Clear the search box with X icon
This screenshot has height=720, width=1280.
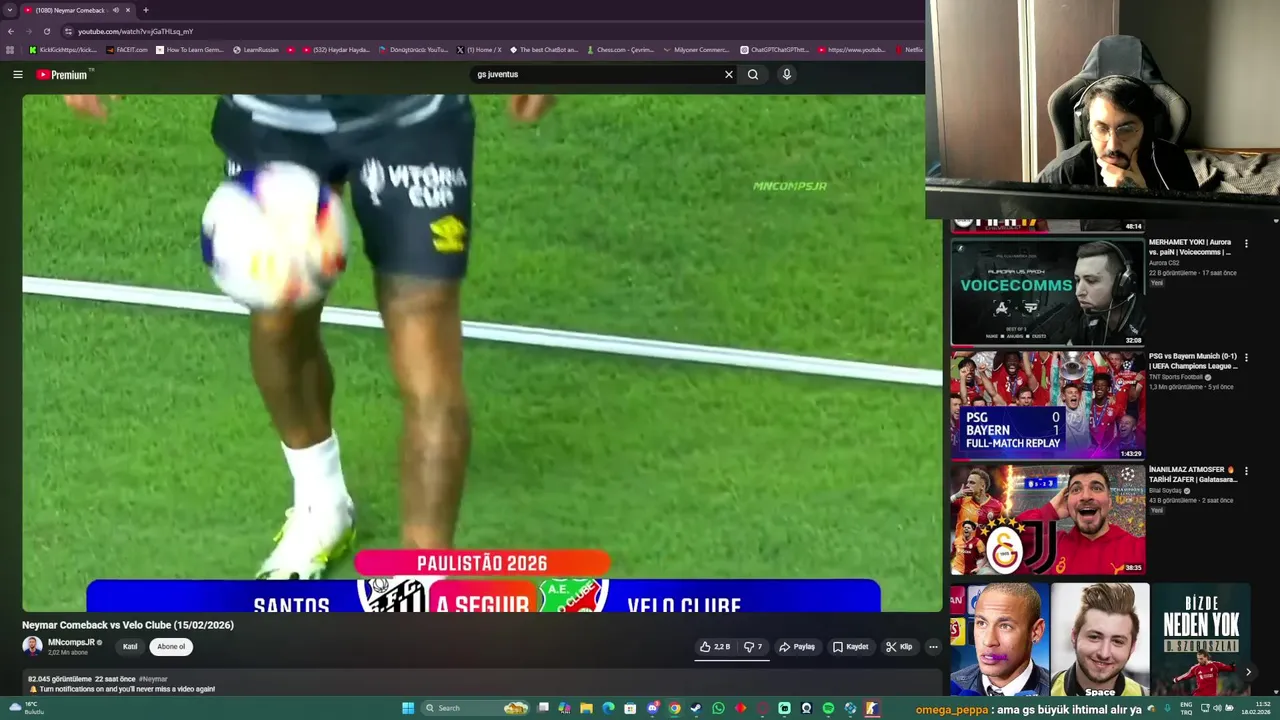729,74
